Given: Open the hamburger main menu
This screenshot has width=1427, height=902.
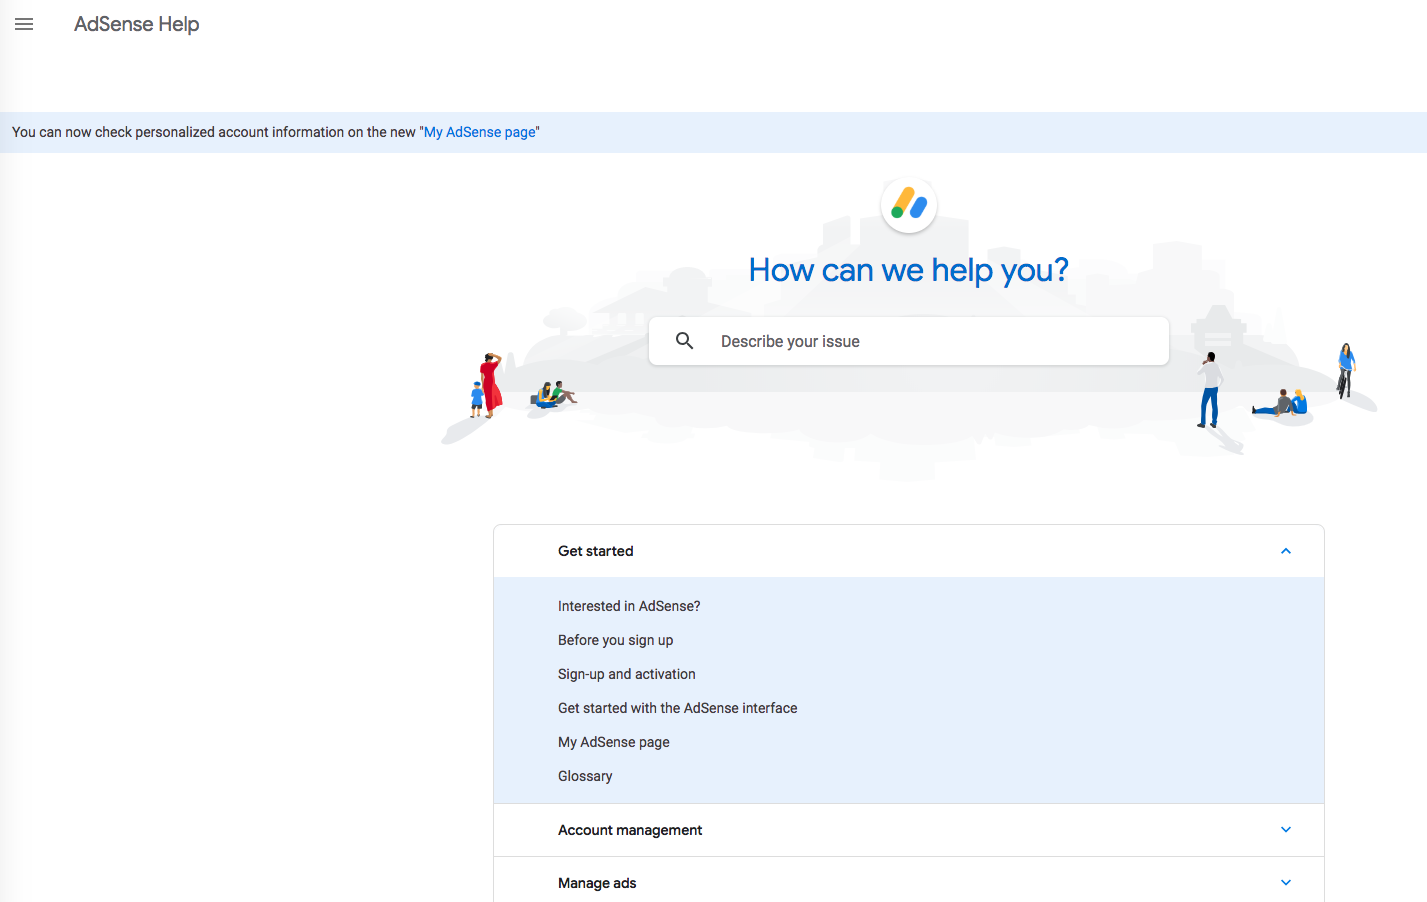Looking at the screenshot, I should coord(24,24).
